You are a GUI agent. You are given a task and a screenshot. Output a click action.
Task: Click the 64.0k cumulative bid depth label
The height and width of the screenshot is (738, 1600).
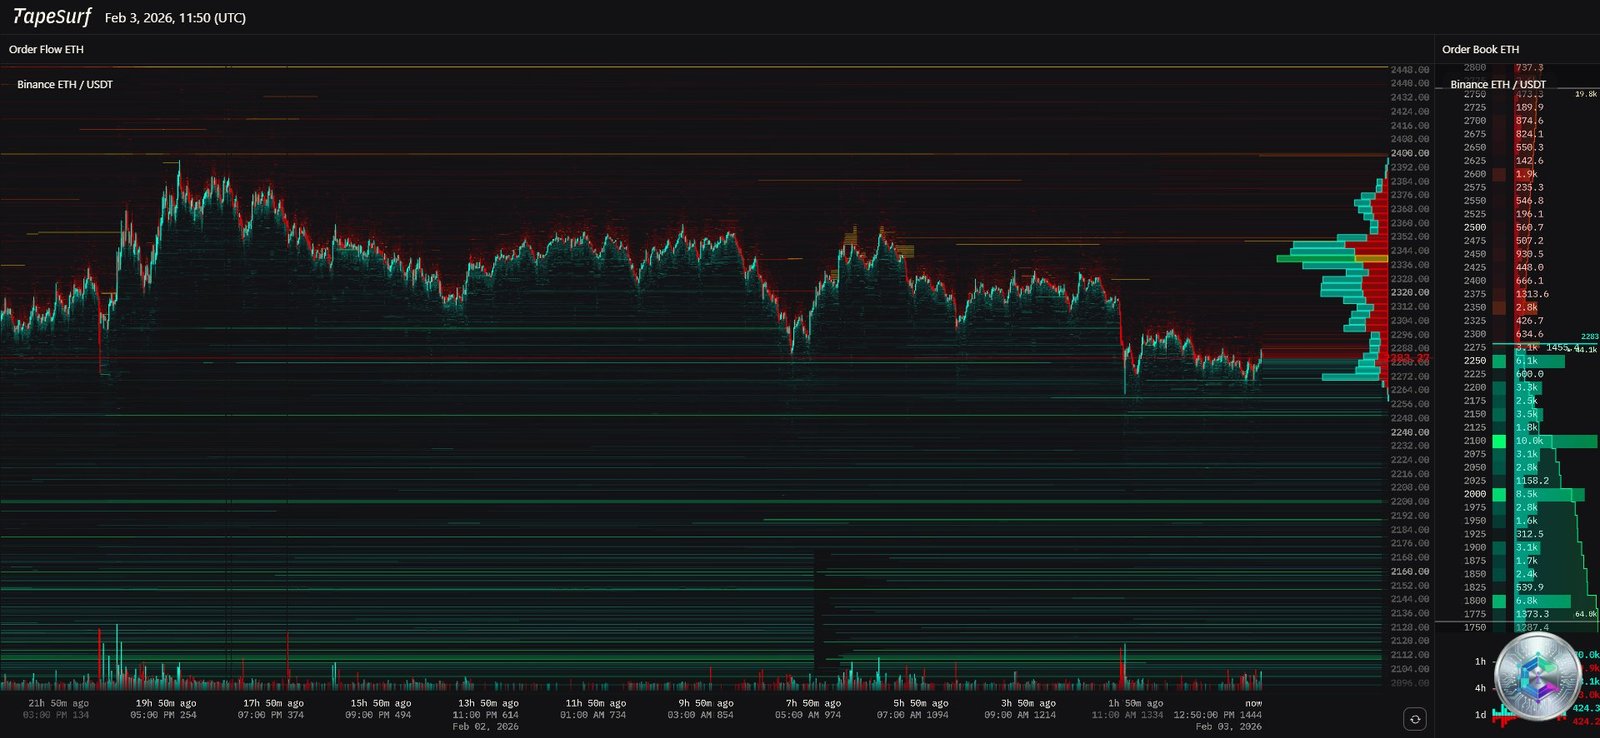[x=1585, y=614]
